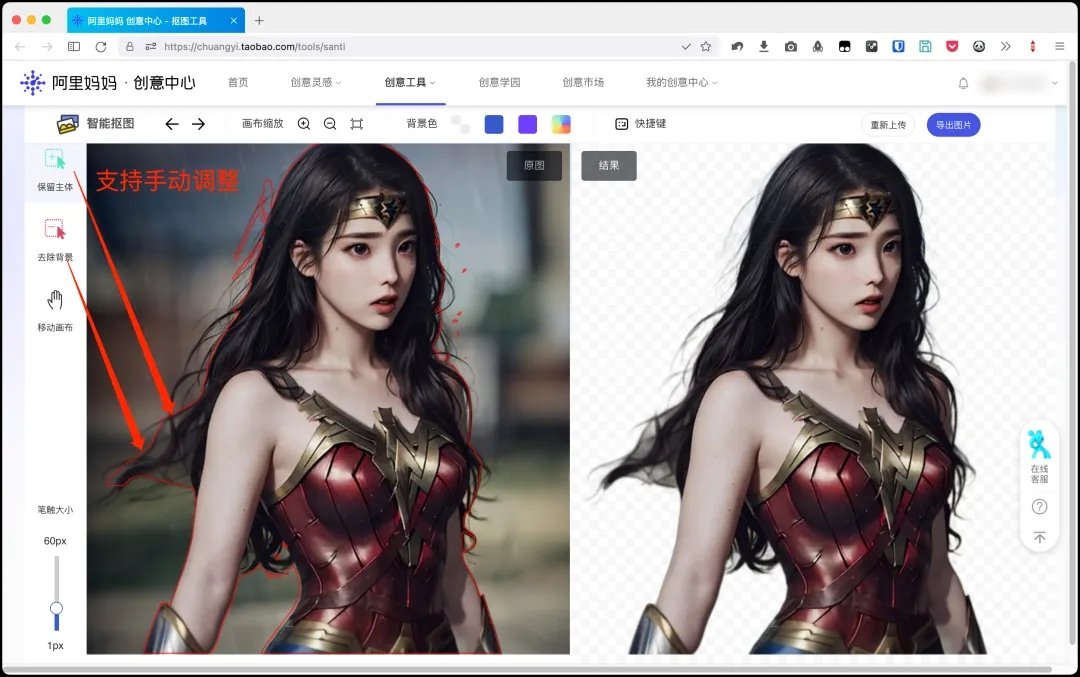
Task: Open the help question-mark icon
Action: 1039,507
